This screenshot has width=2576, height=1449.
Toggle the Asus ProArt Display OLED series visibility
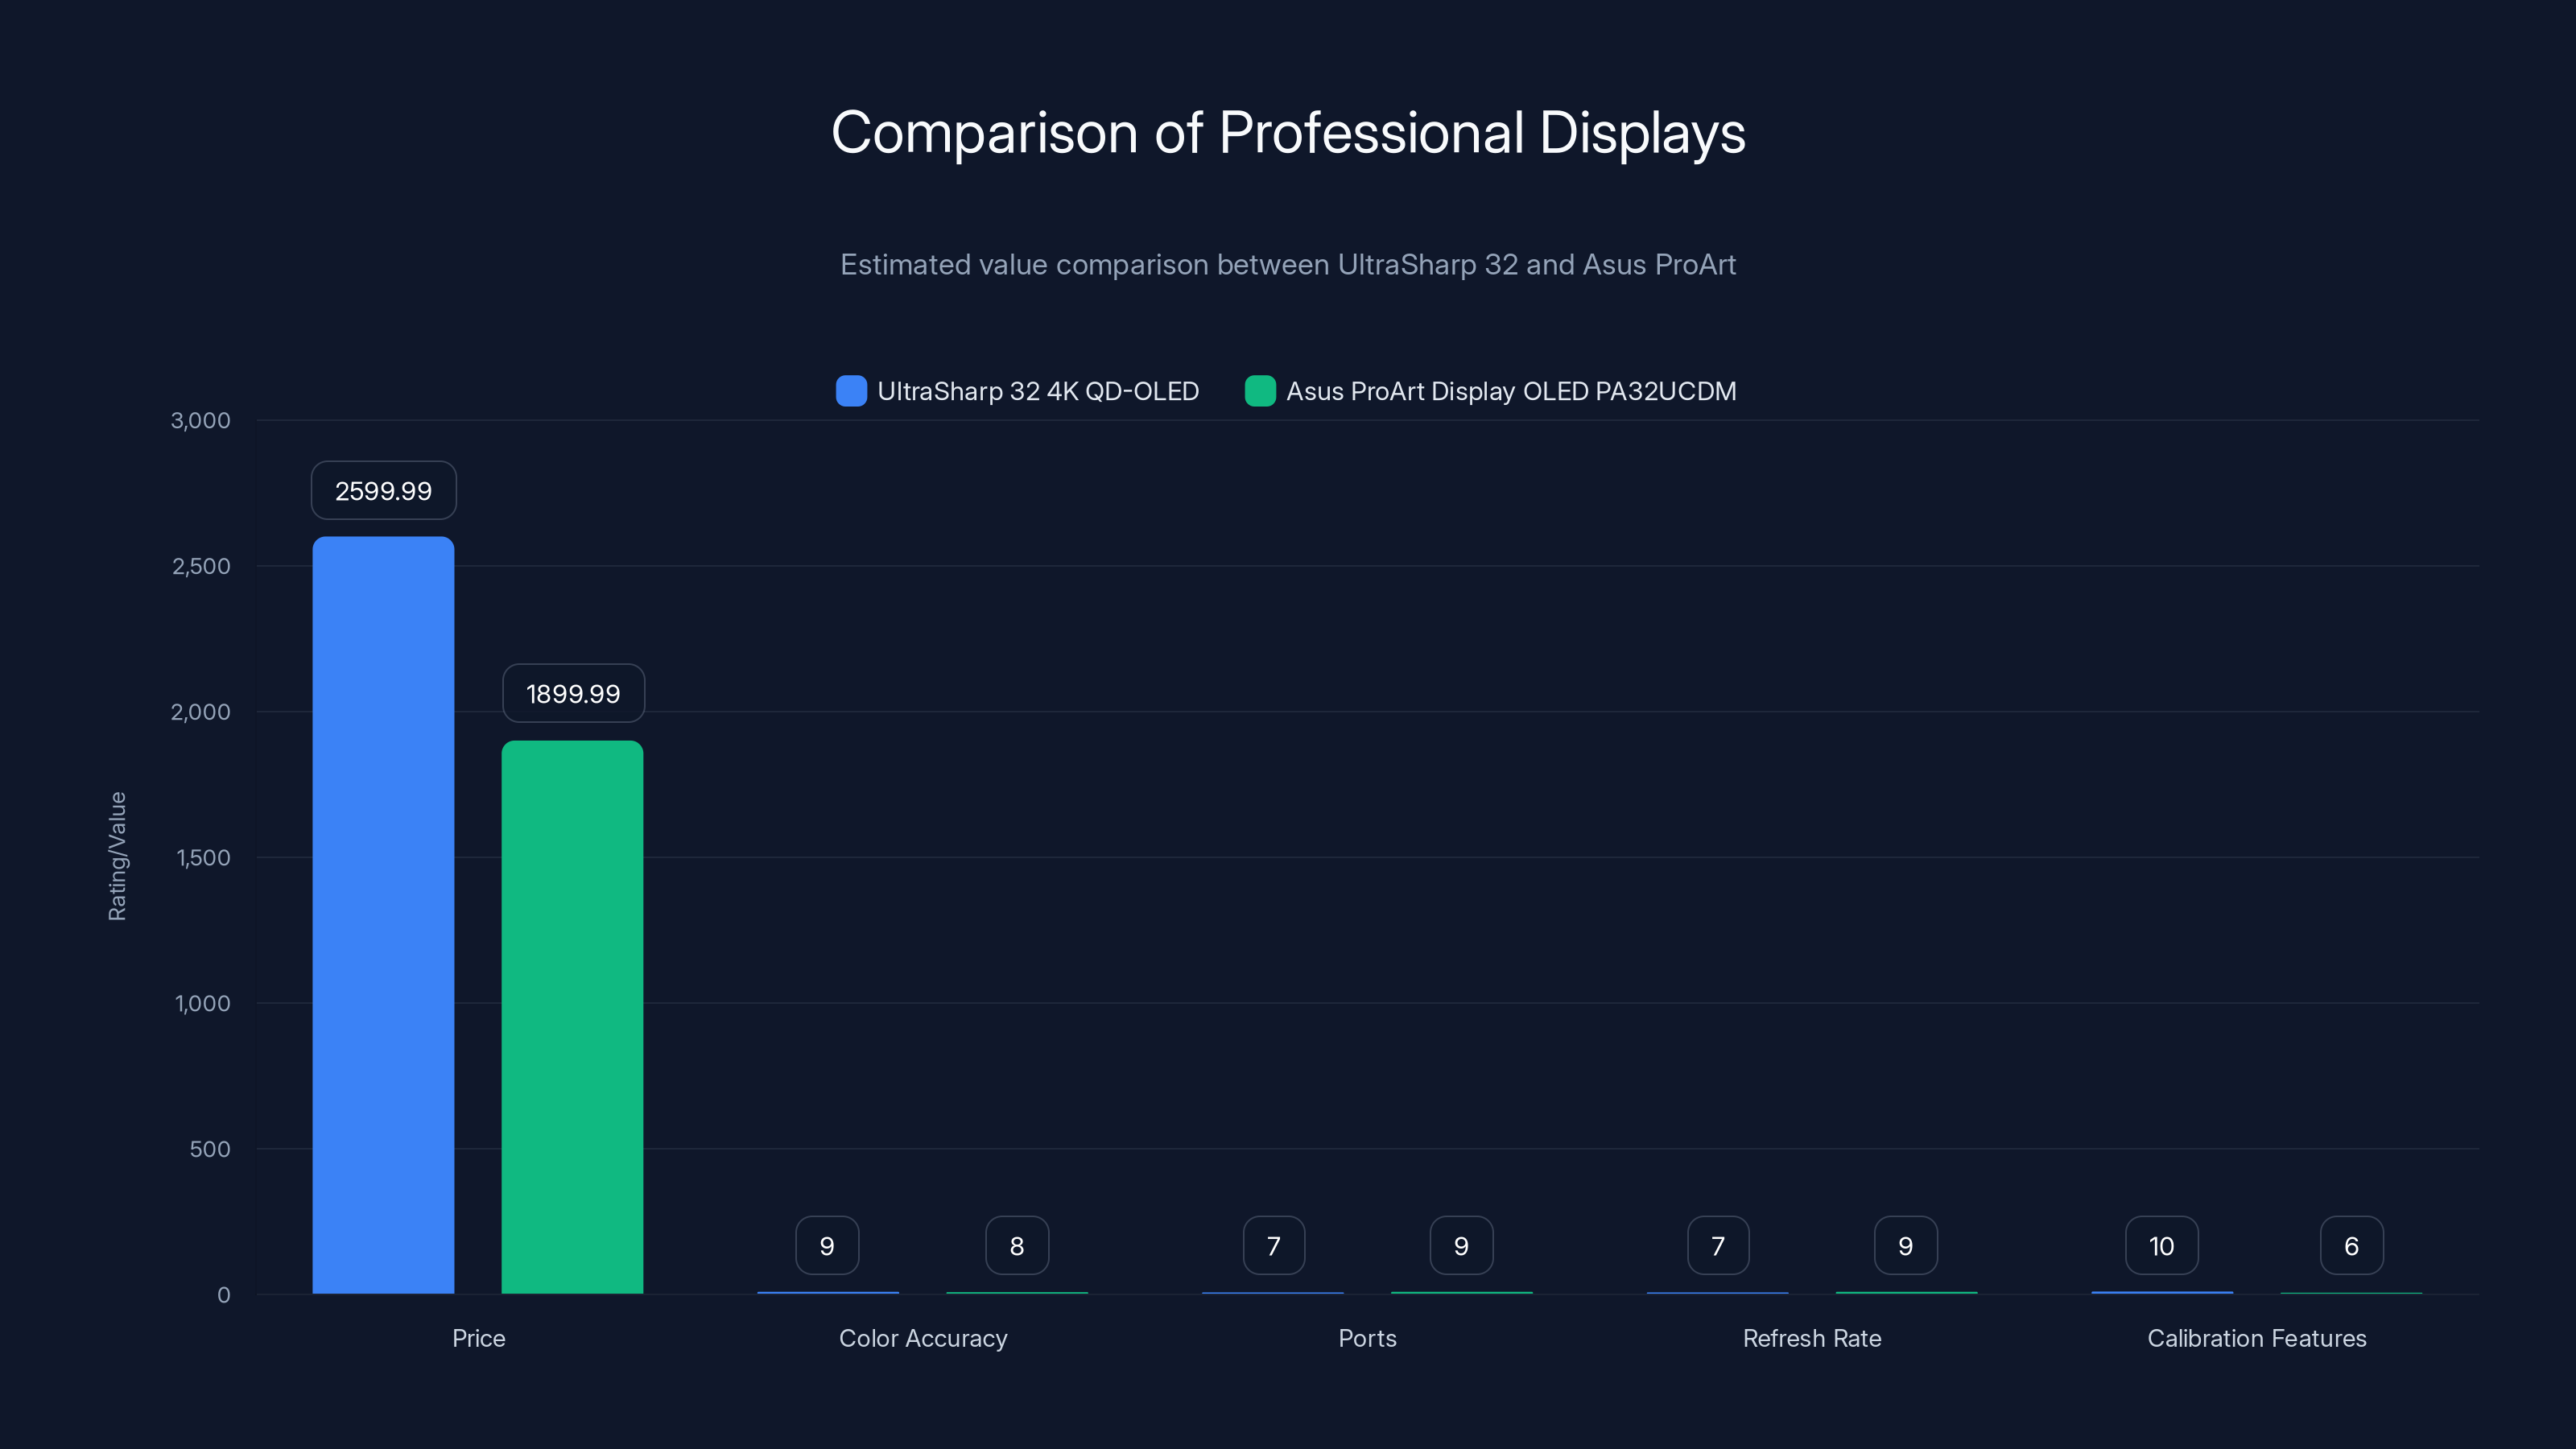(x=1511, y=391)
